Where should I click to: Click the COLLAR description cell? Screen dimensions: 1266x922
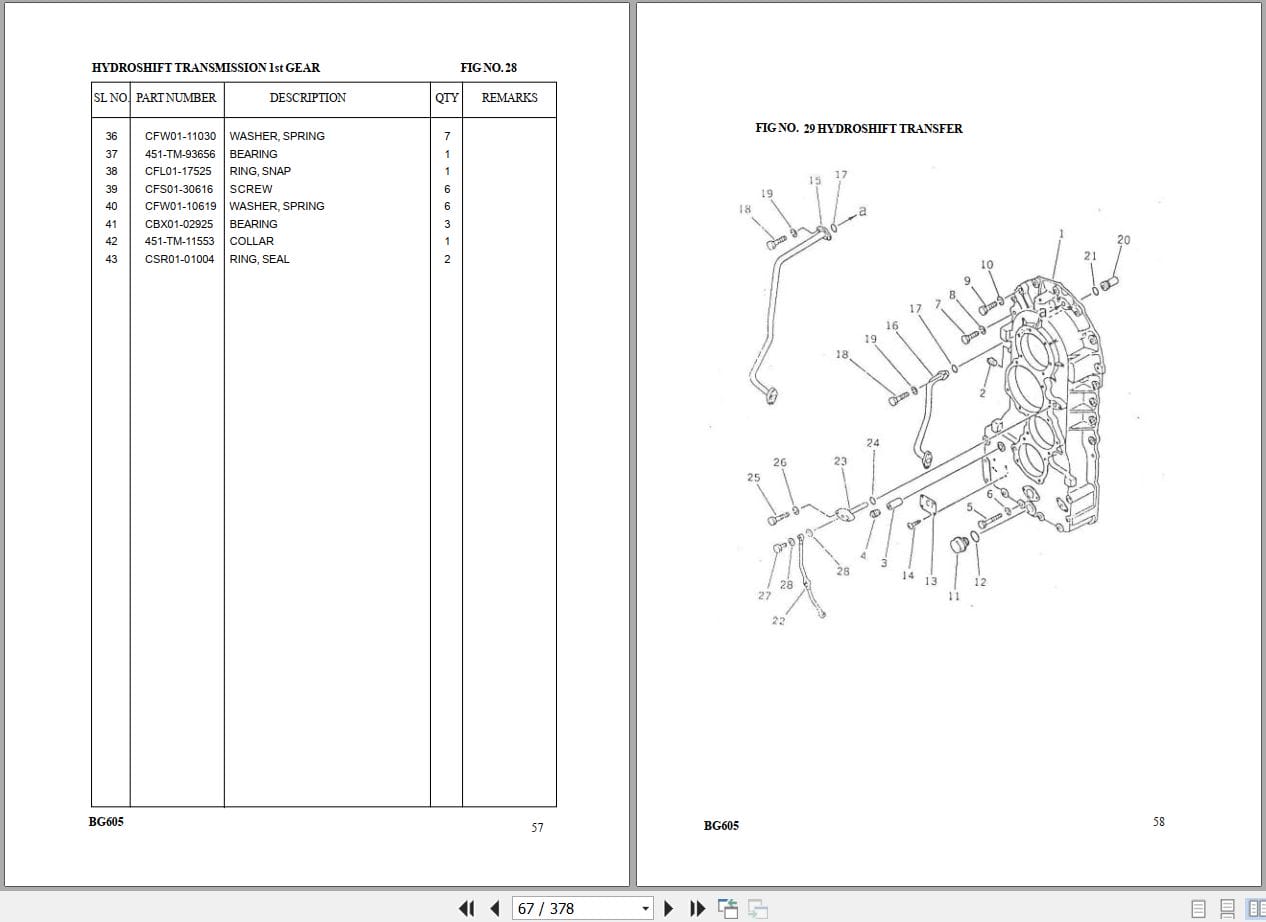point(252,241)
